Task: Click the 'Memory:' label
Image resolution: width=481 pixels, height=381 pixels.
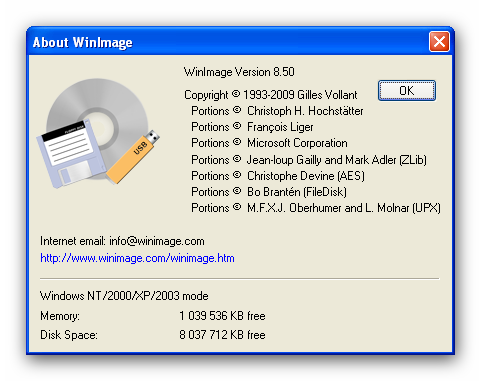Action: pyautogui.click(x=60, y=316)
